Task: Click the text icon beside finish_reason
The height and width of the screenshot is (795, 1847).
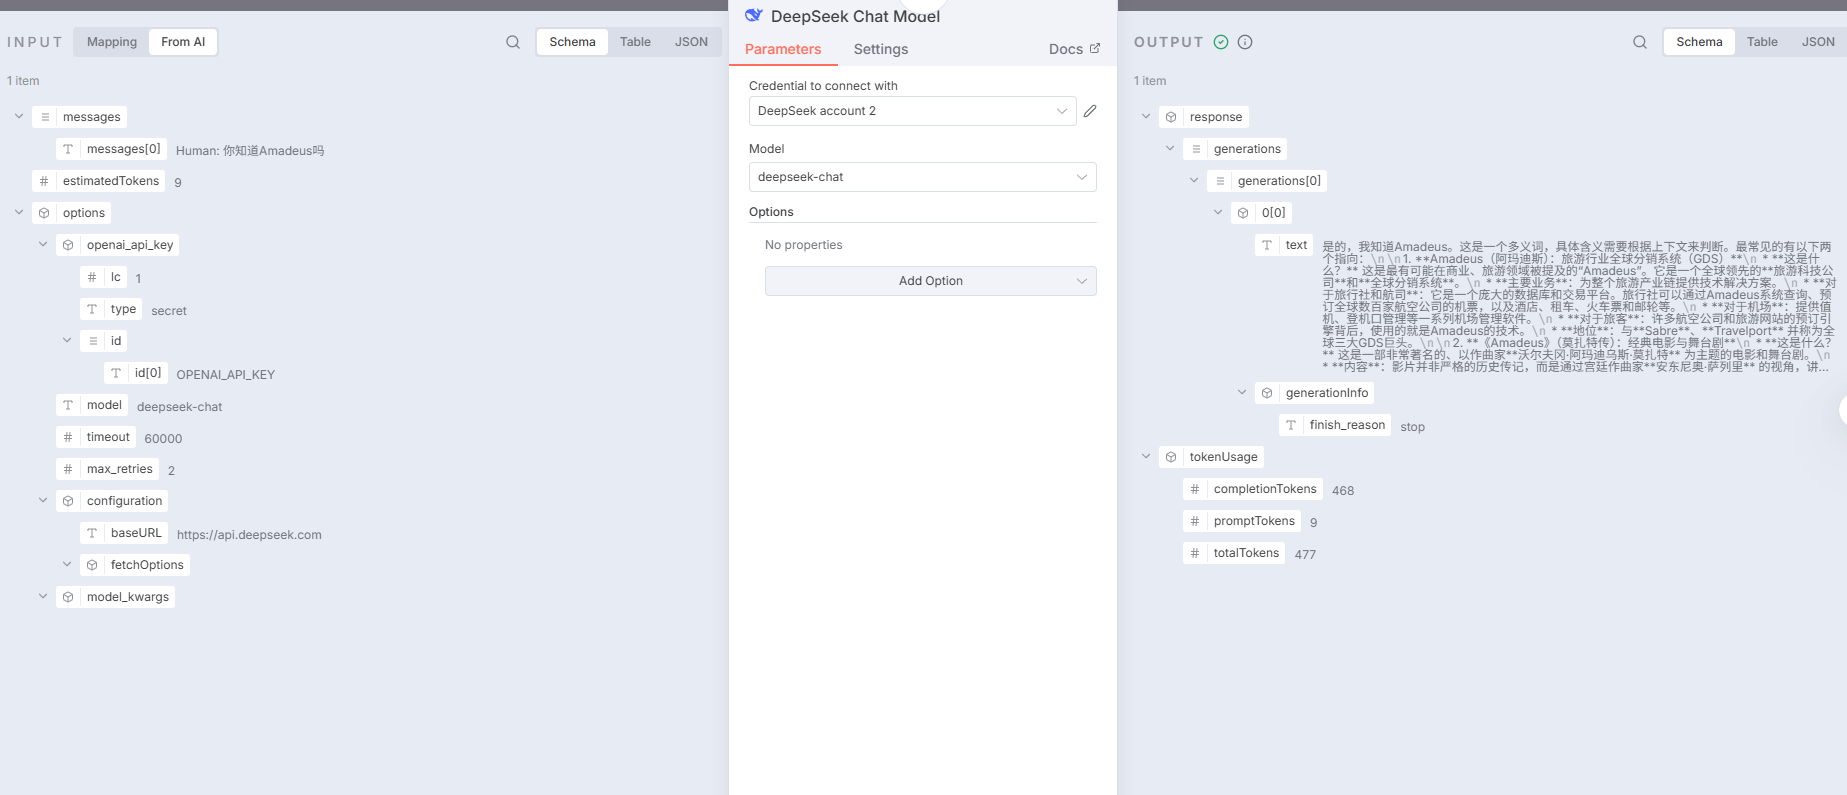Action: (x=1291, y=425)
